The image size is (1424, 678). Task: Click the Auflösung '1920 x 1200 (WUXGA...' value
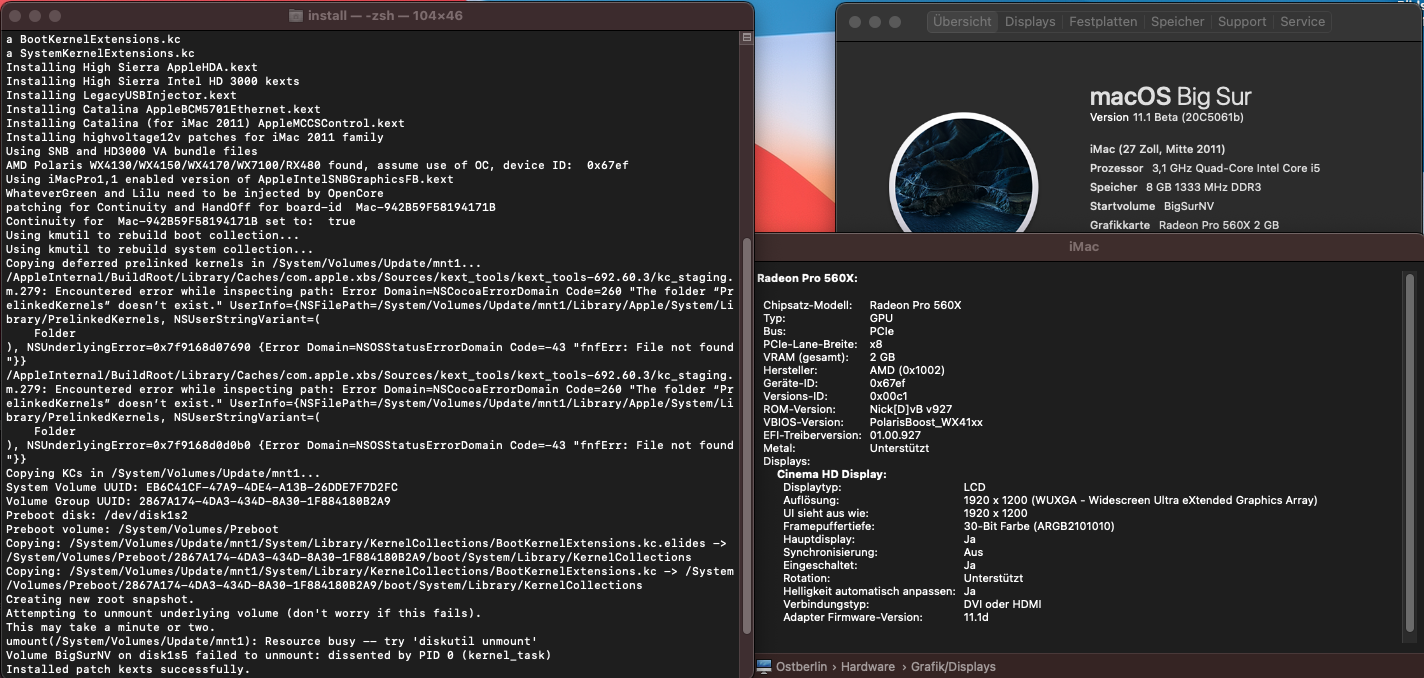point(1140,500)
